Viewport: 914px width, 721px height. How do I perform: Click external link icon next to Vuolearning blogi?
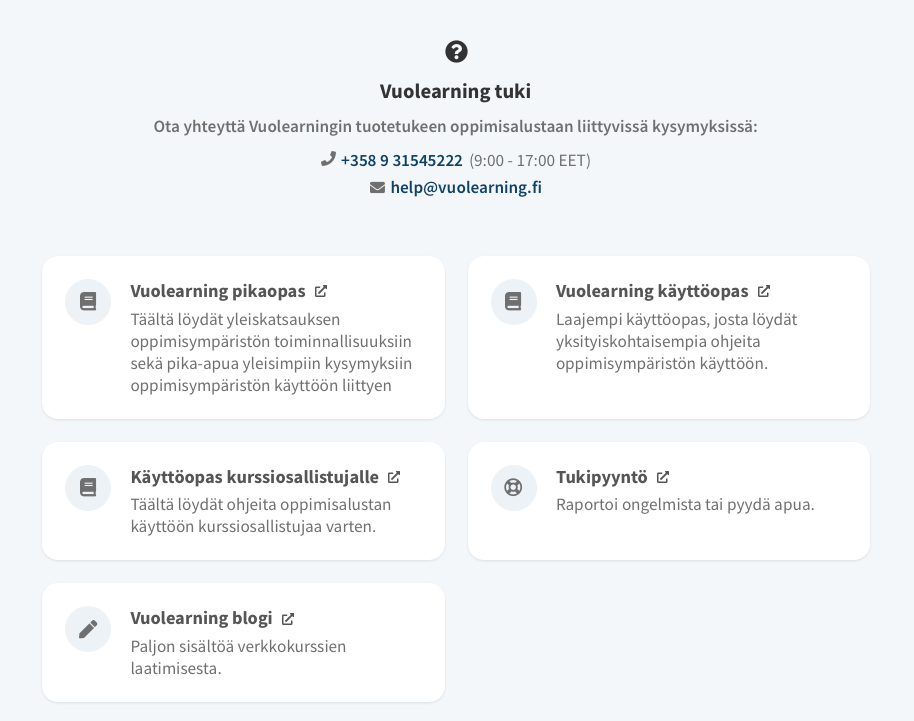coord(288,619)
